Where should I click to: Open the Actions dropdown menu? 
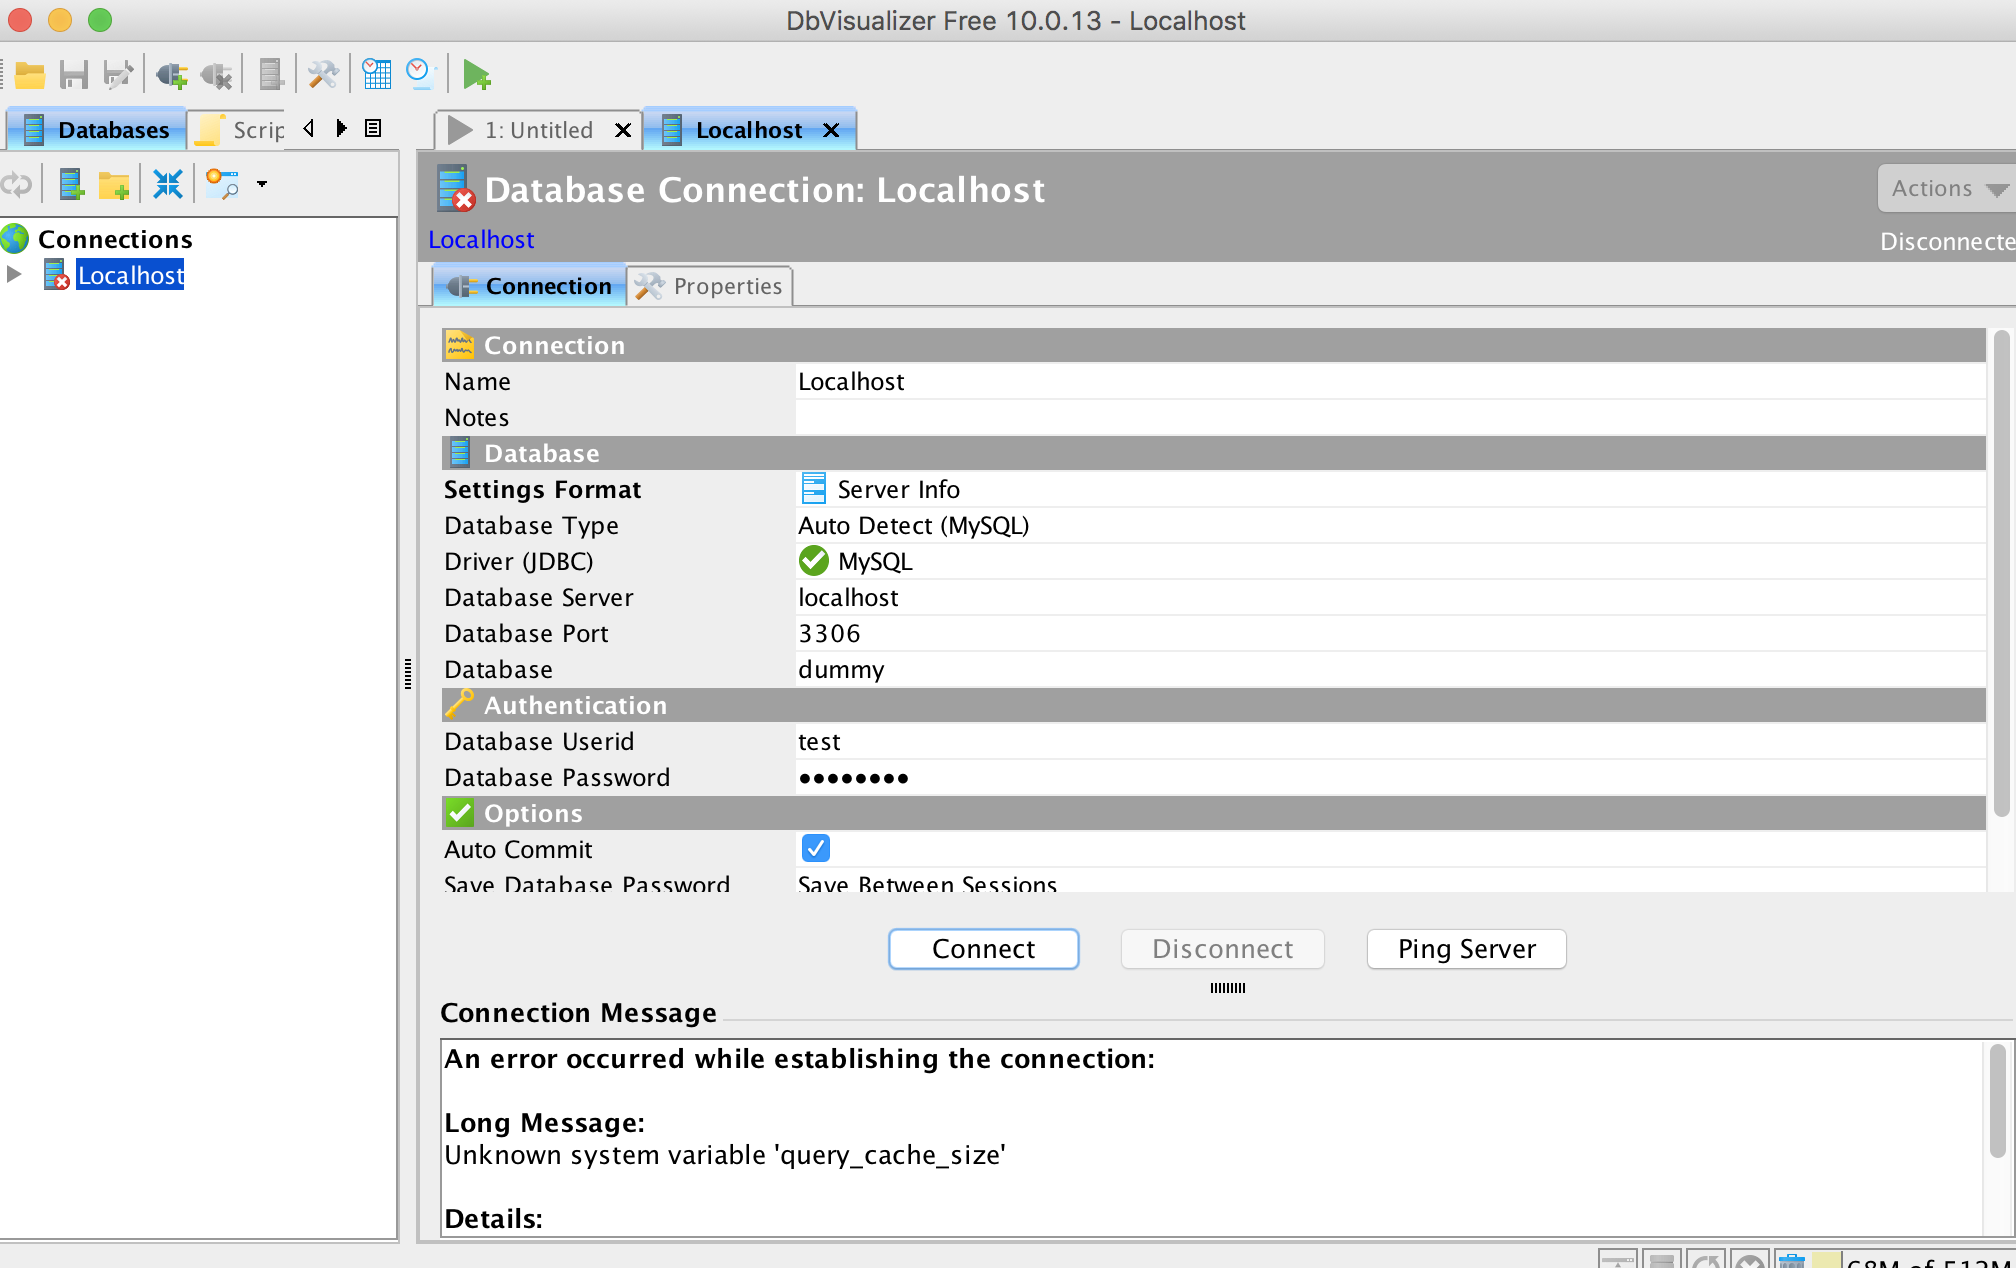pyautogui.click(x=1946, y=188)
